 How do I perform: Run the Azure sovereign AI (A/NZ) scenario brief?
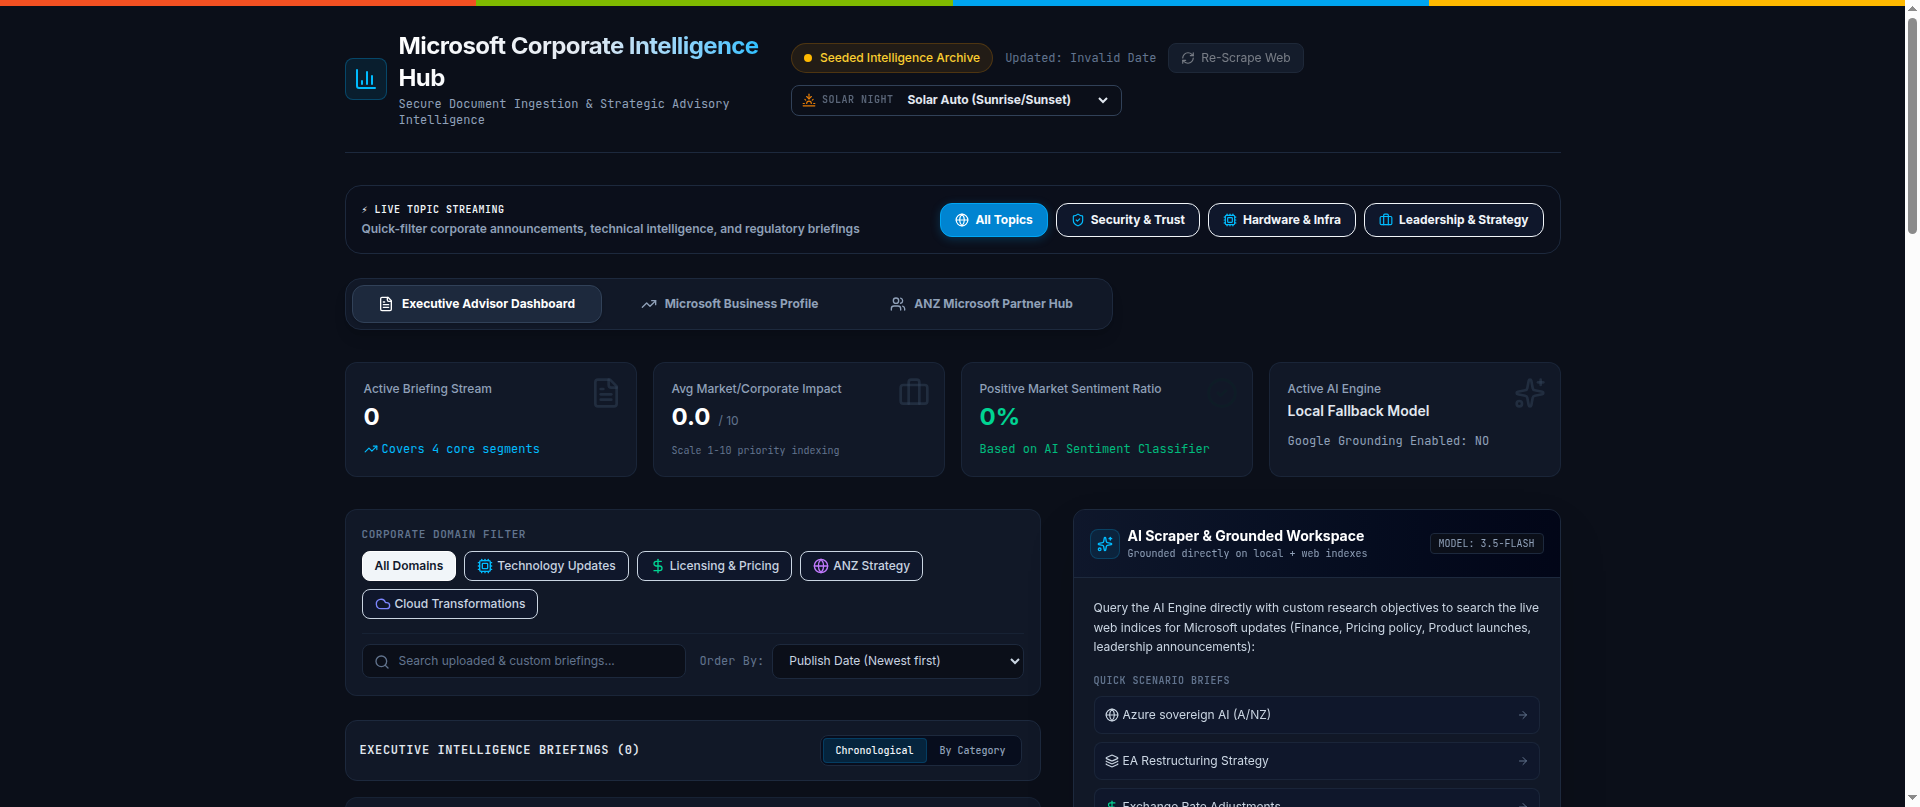1316,715
